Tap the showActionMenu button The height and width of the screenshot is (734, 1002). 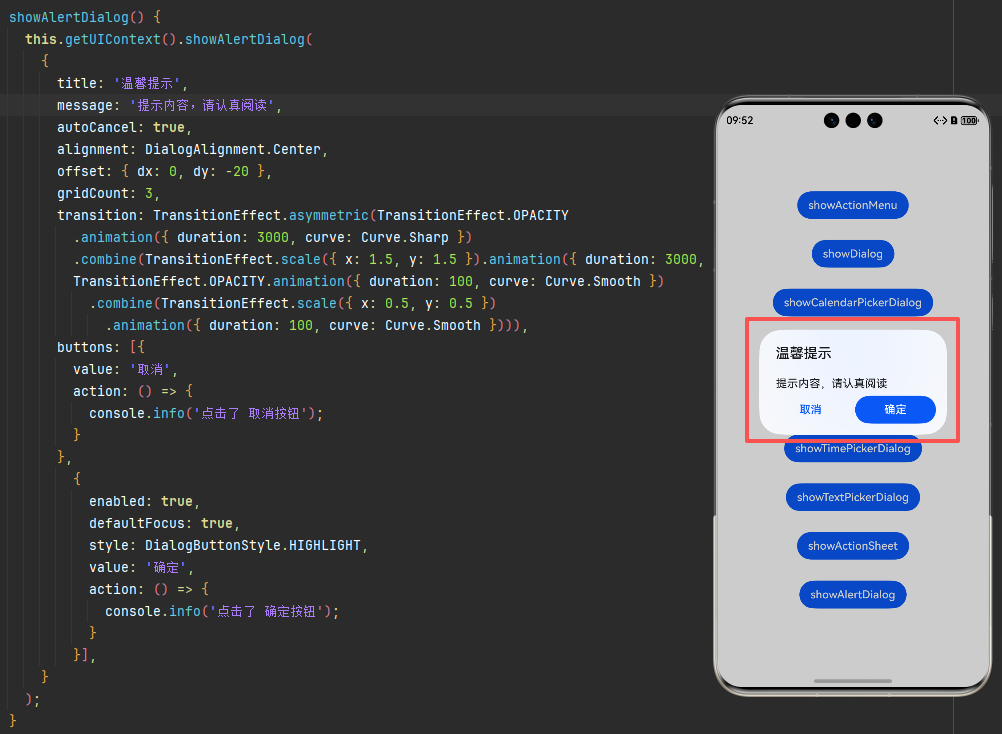tap(852, 205)
